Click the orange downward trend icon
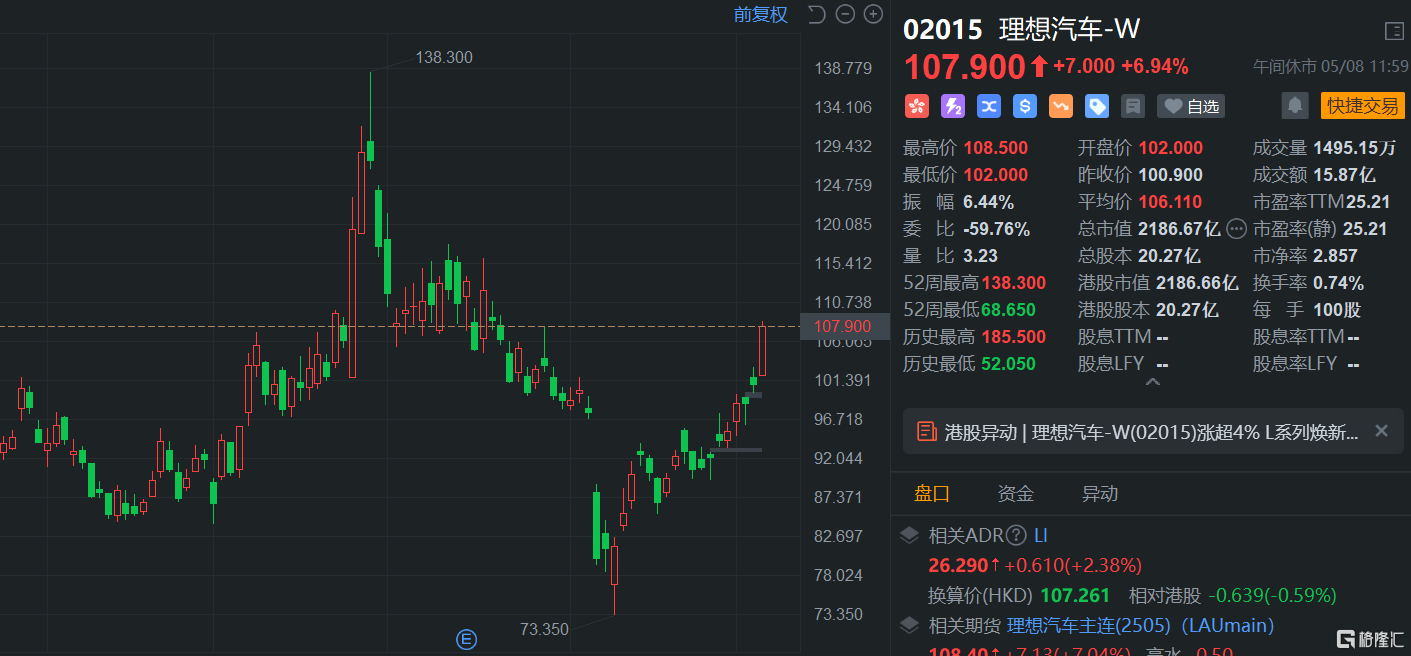The image size is (1411, 656). [1061, 106]
